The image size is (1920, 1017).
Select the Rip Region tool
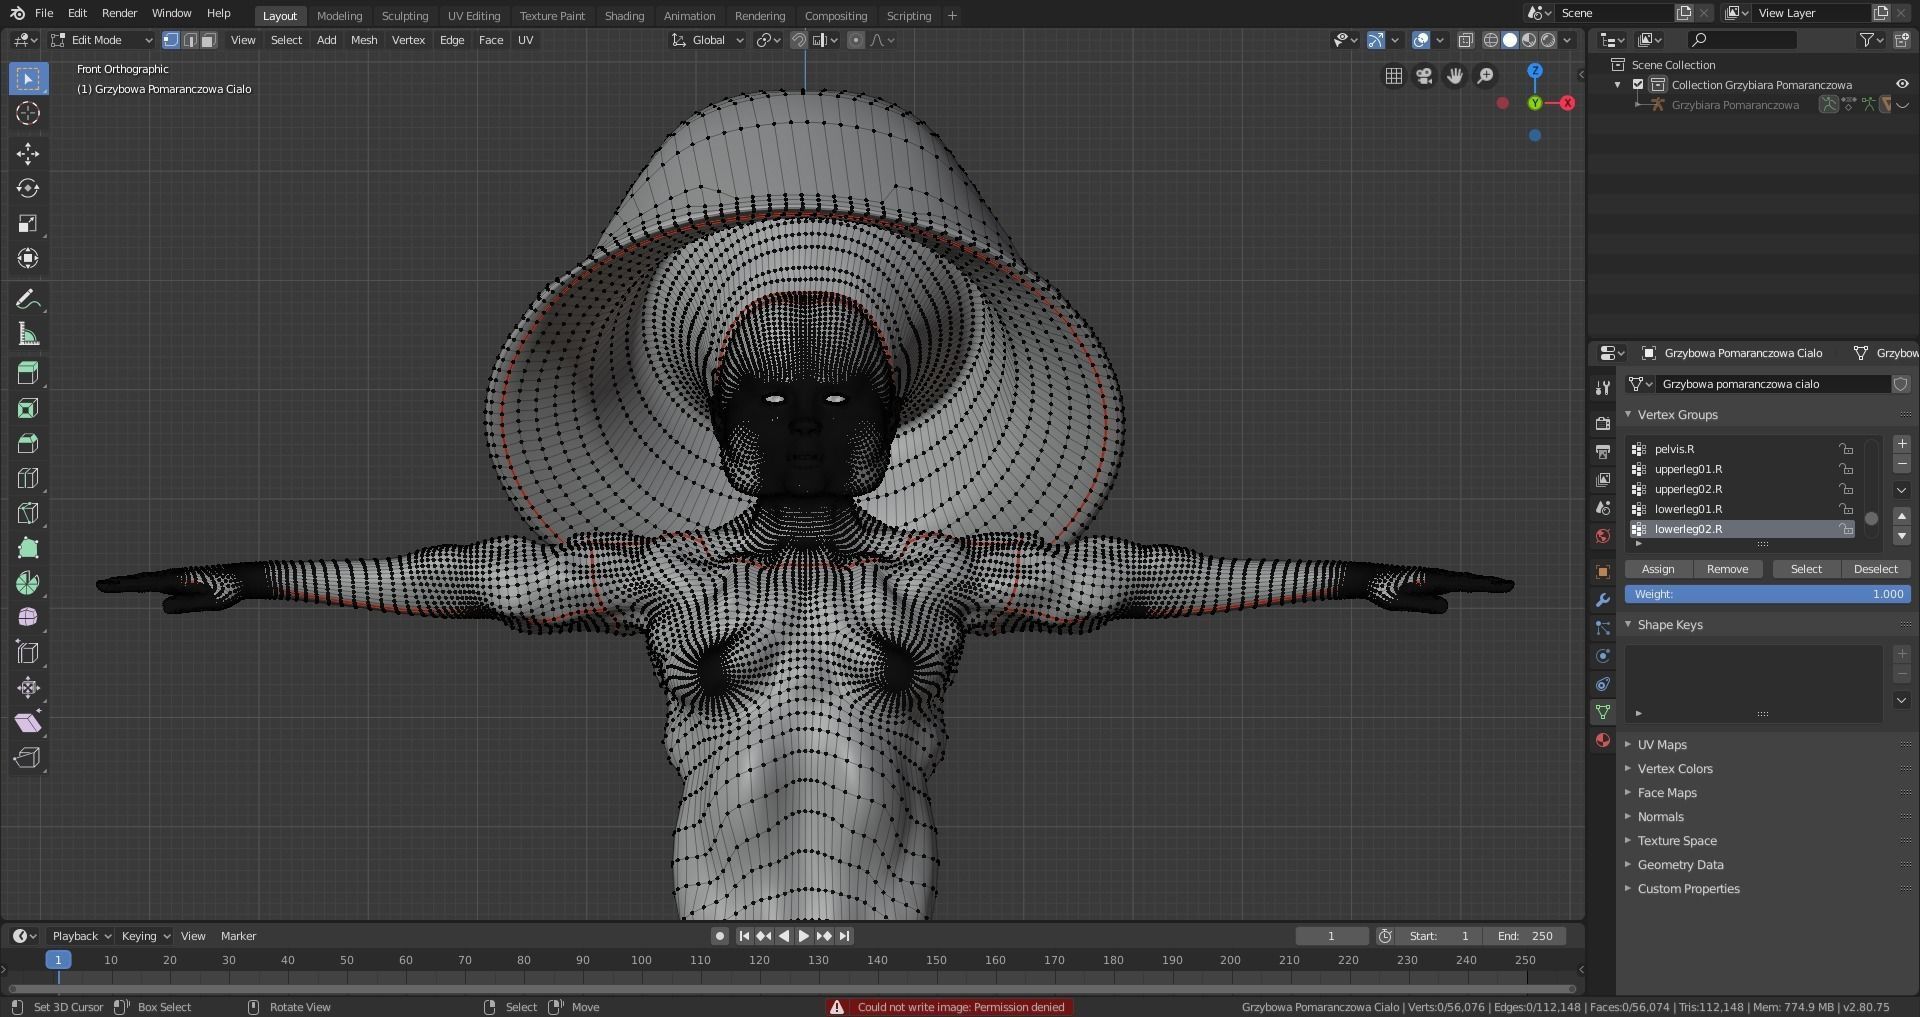point(28,757)
